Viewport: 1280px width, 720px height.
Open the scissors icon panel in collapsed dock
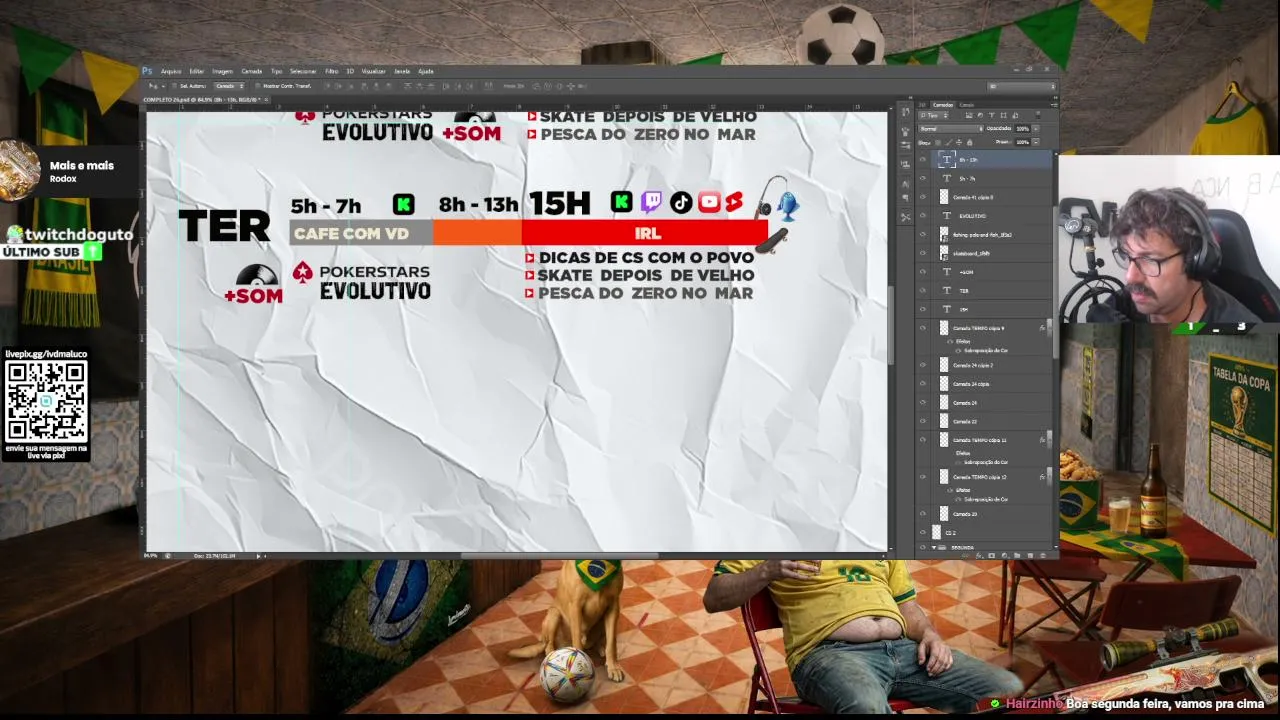[906, 217]
